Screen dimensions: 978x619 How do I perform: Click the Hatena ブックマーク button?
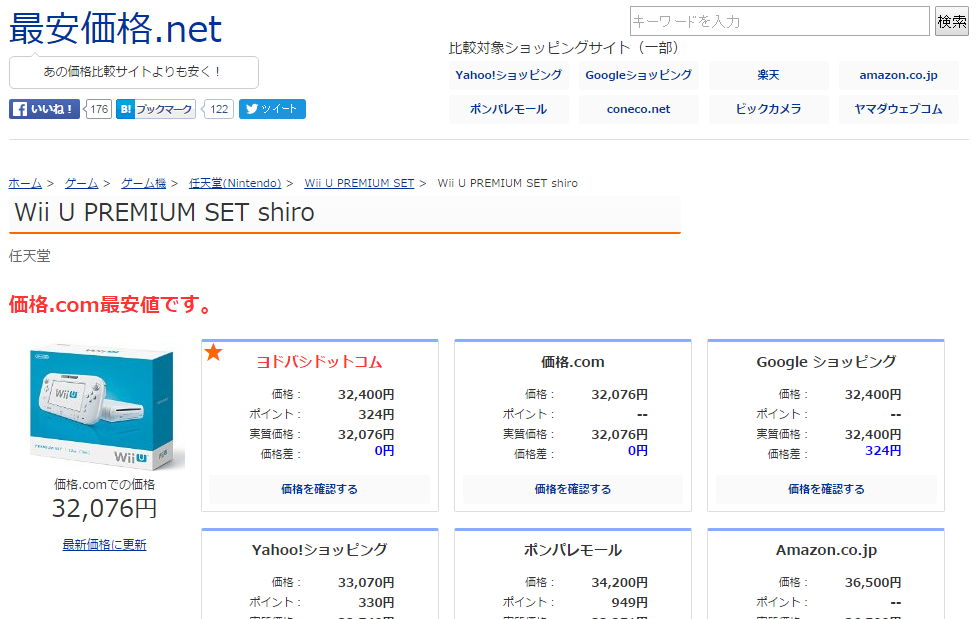point(156,109)
